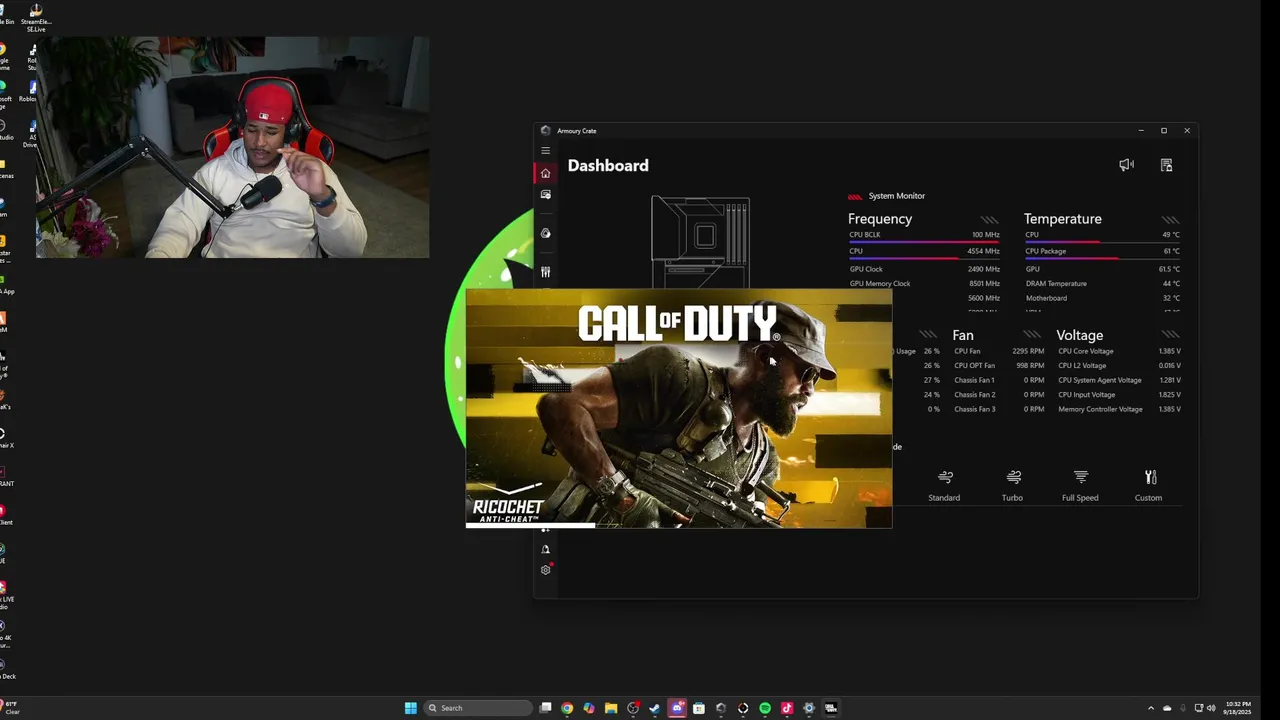Click the Armoury Crate title bar logo
1280x720 pixels.
tap(545, 131)
